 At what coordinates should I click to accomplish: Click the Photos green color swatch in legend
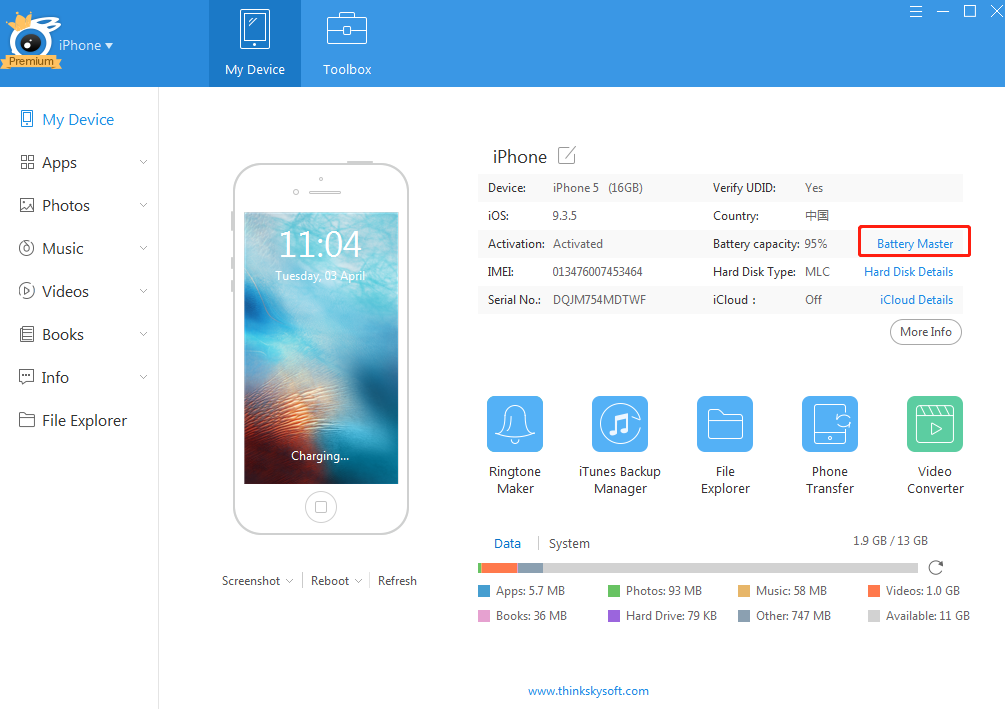(614, 591)
